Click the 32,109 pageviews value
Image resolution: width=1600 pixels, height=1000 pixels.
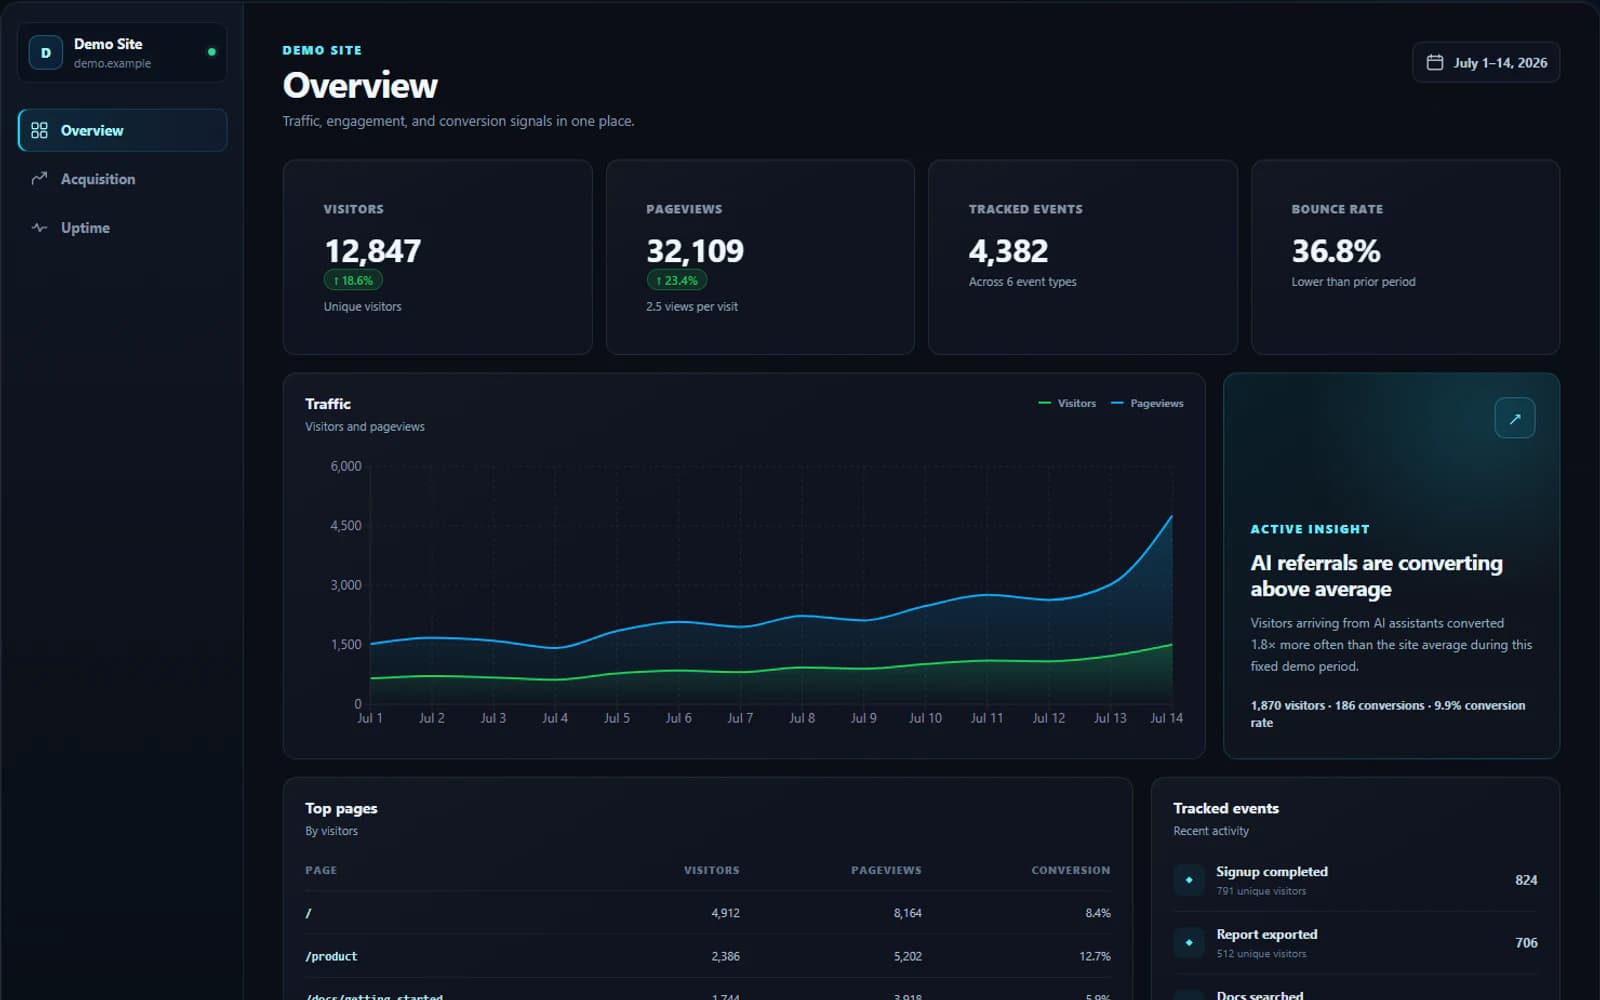[695, 250]
